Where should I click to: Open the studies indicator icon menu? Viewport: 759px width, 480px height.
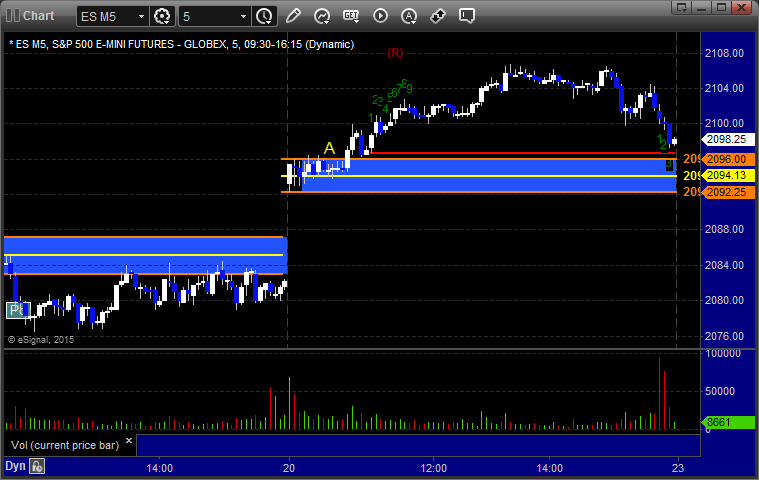pyautogui.click(x=322, y=16)
